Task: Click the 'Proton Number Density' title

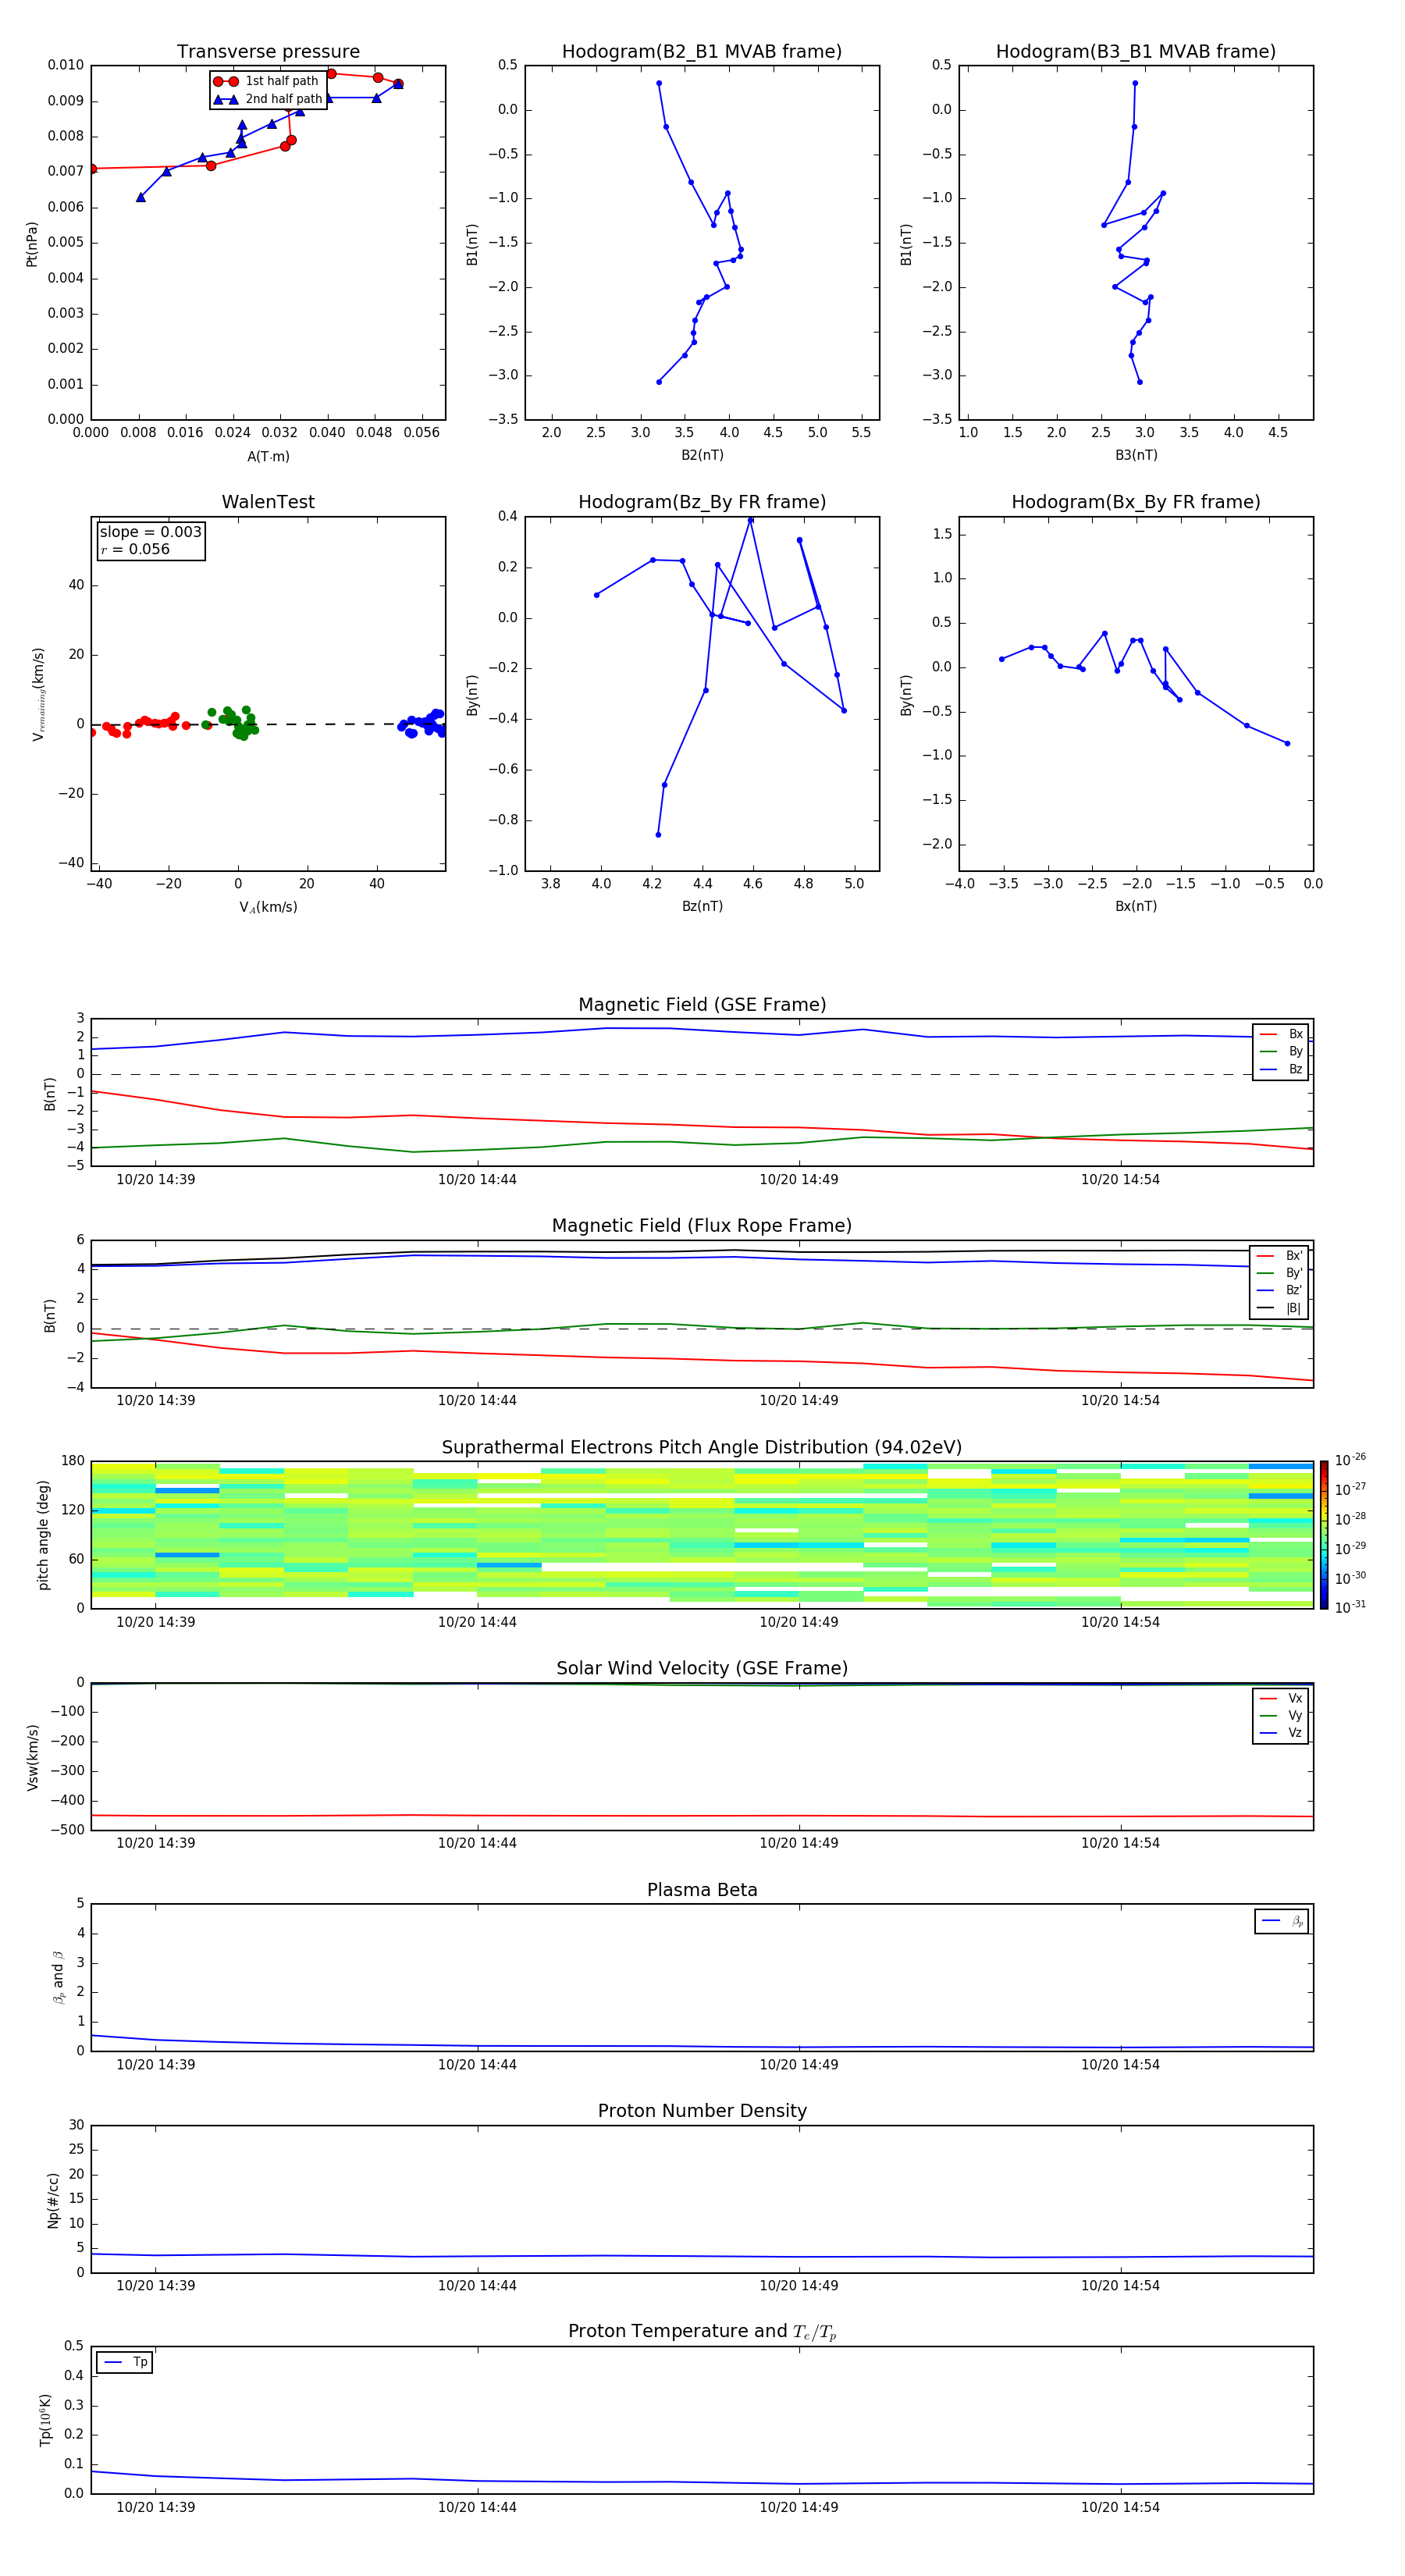Action: [x=702, y=2111]
